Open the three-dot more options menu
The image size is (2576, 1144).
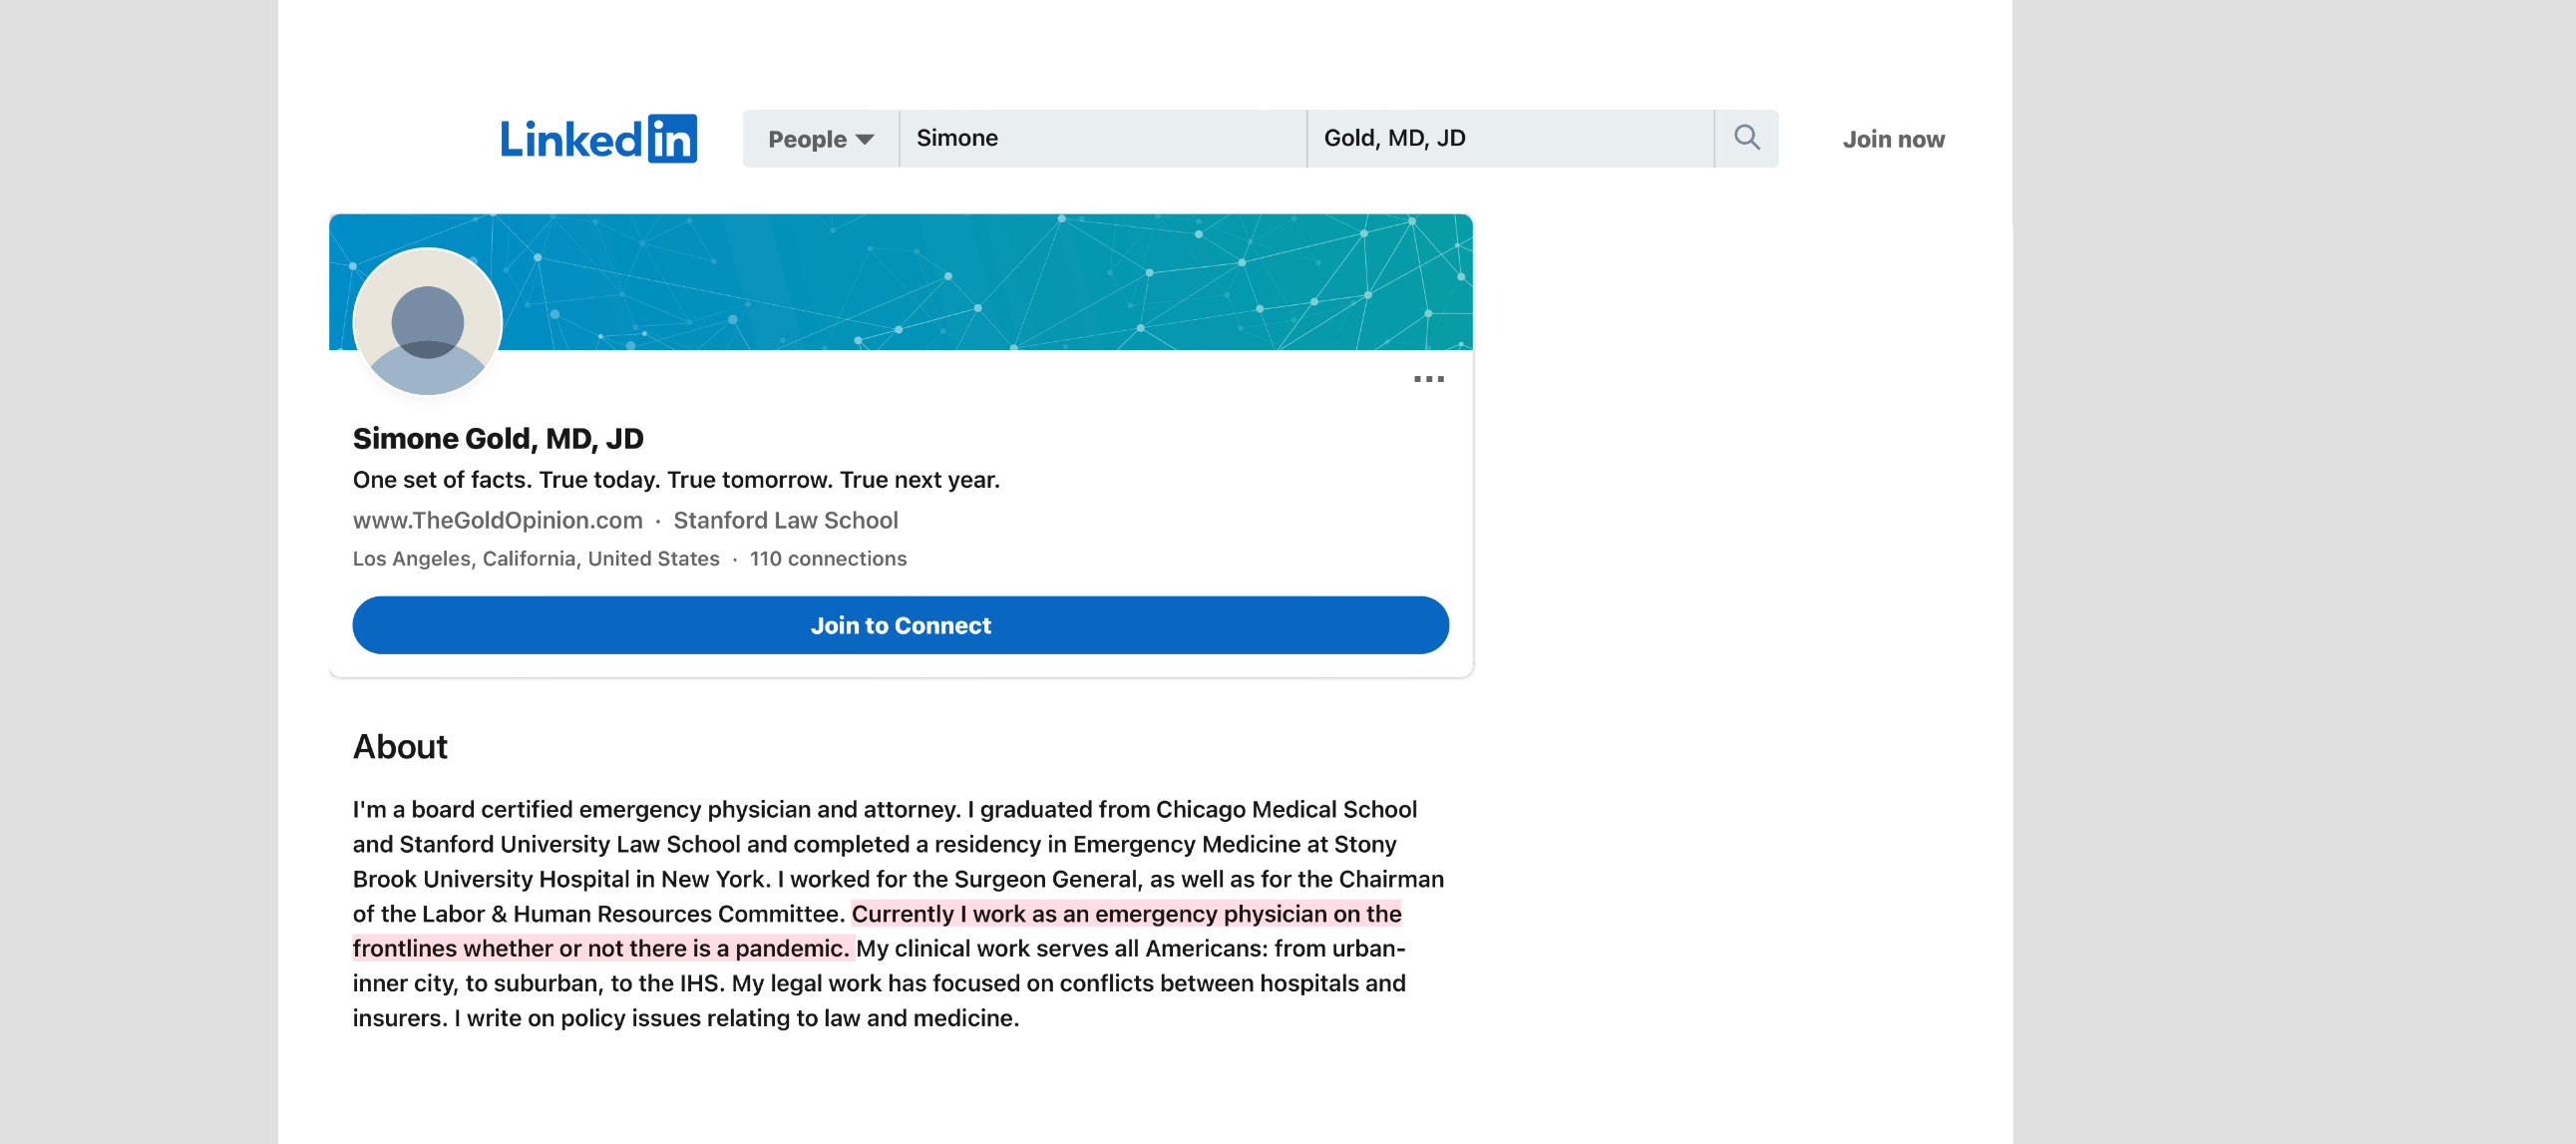coord(1428,379)
